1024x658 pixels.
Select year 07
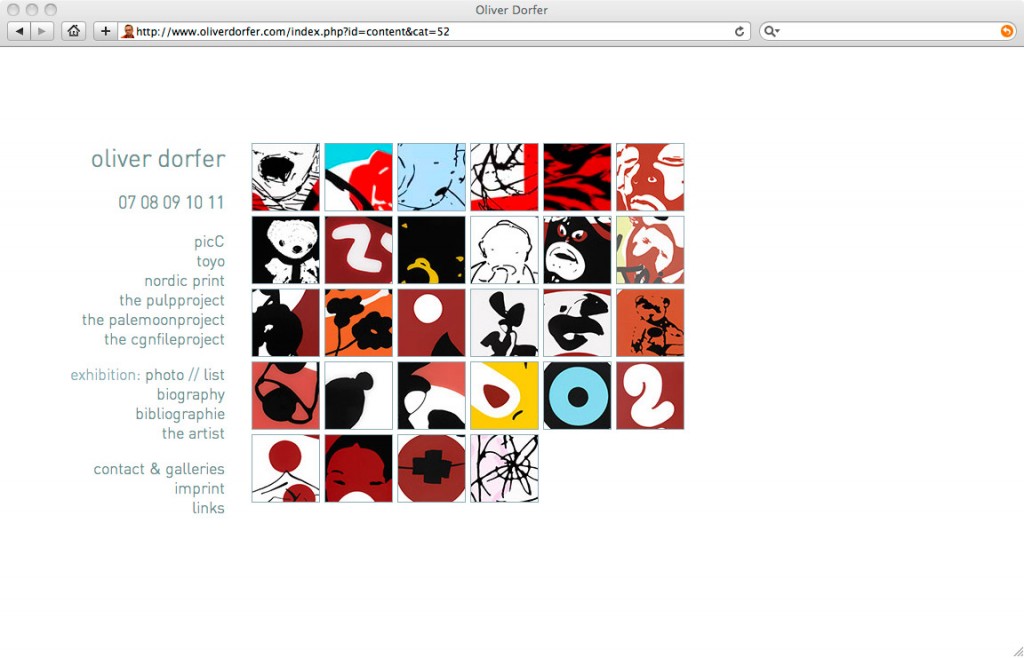127,202
